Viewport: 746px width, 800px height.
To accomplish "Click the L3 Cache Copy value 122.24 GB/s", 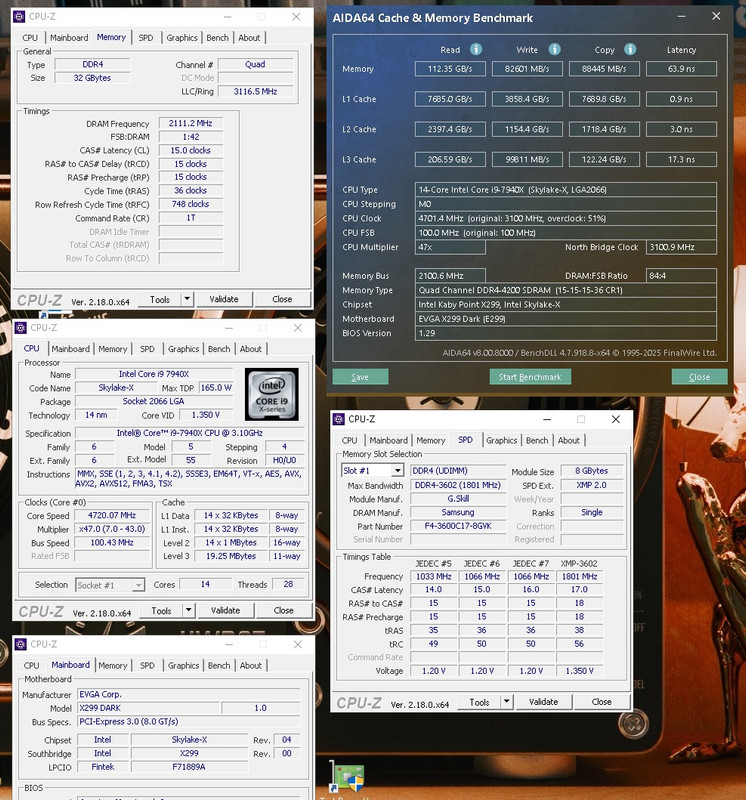I will 604,160.
